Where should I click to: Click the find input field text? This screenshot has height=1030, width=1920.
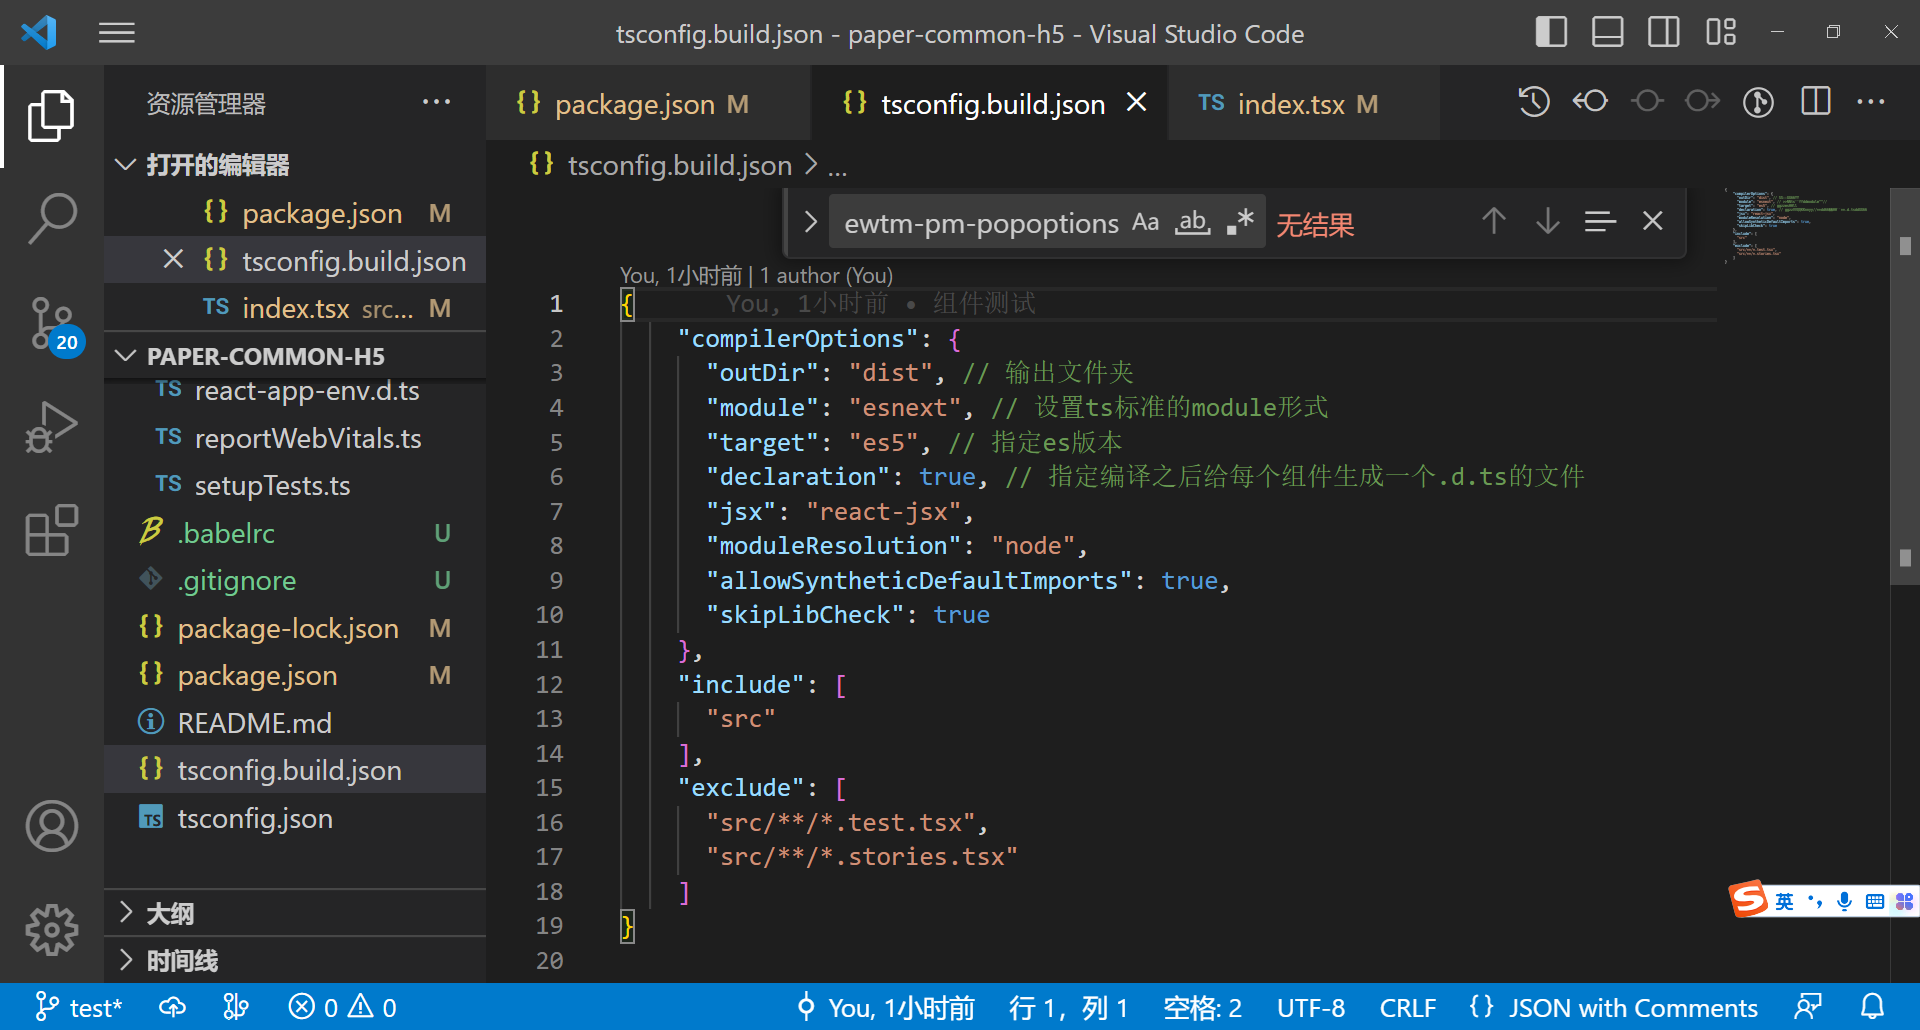coord(981,223)
